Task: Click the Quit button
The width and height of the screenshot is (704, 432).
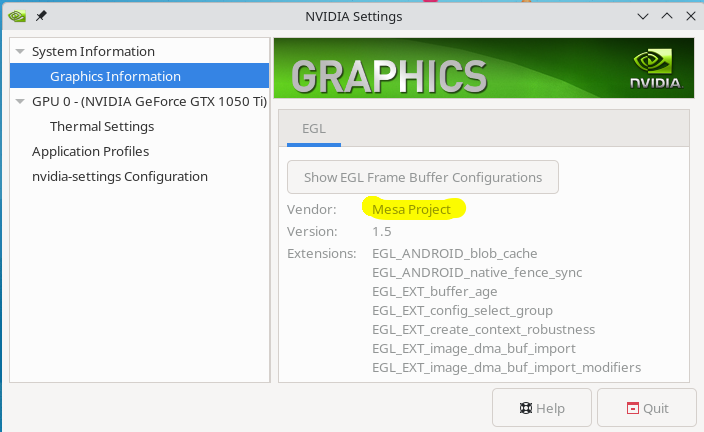Action: 647,408
